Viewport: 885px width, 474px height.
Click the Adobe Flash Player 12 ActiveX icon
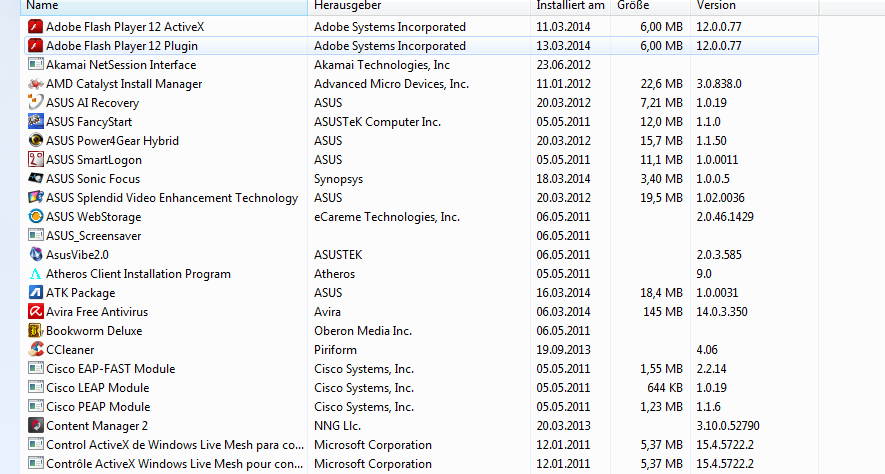36,27
